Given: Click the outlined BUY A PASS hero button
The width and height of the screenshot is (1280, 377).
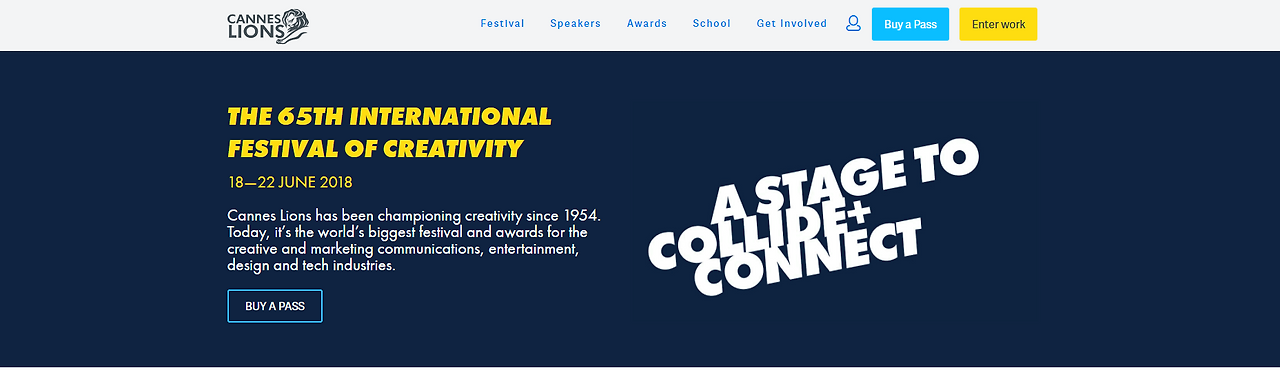Looking at the screenshot, I should point(275,306).
